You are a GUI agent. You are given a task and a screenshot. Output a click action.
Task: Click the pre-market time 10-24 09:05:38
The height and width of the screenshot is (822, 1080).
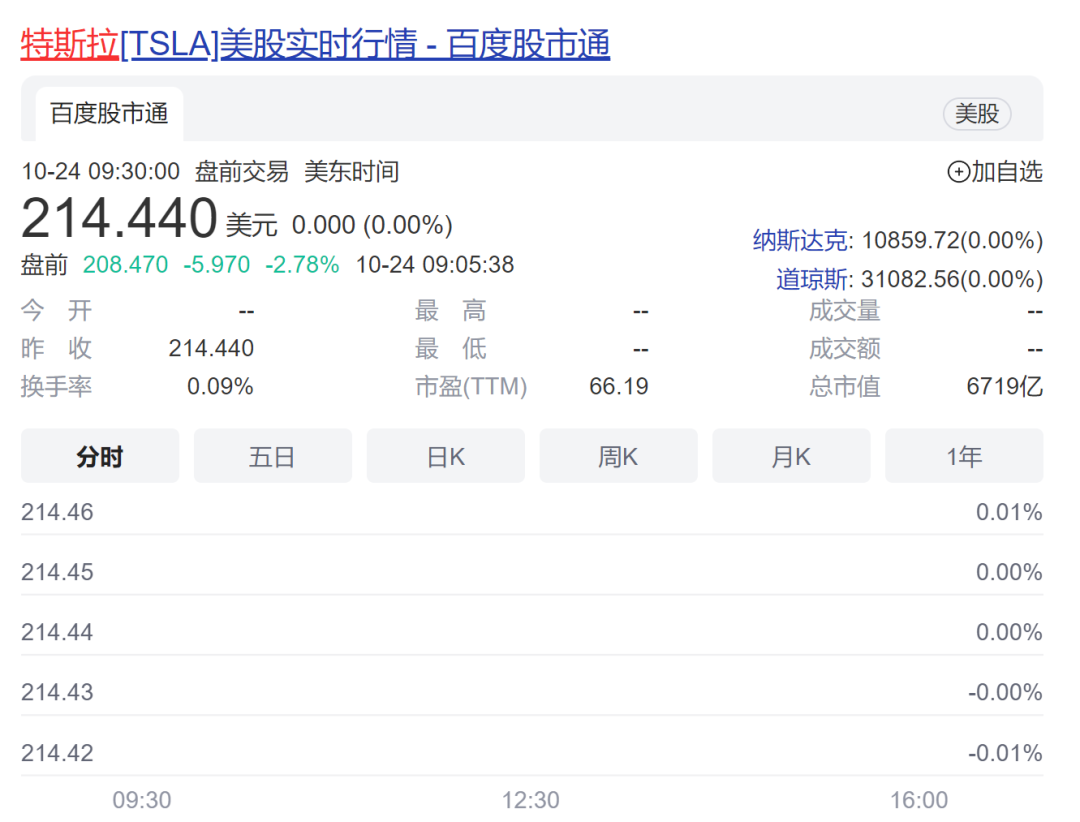(x=435, y=265)
